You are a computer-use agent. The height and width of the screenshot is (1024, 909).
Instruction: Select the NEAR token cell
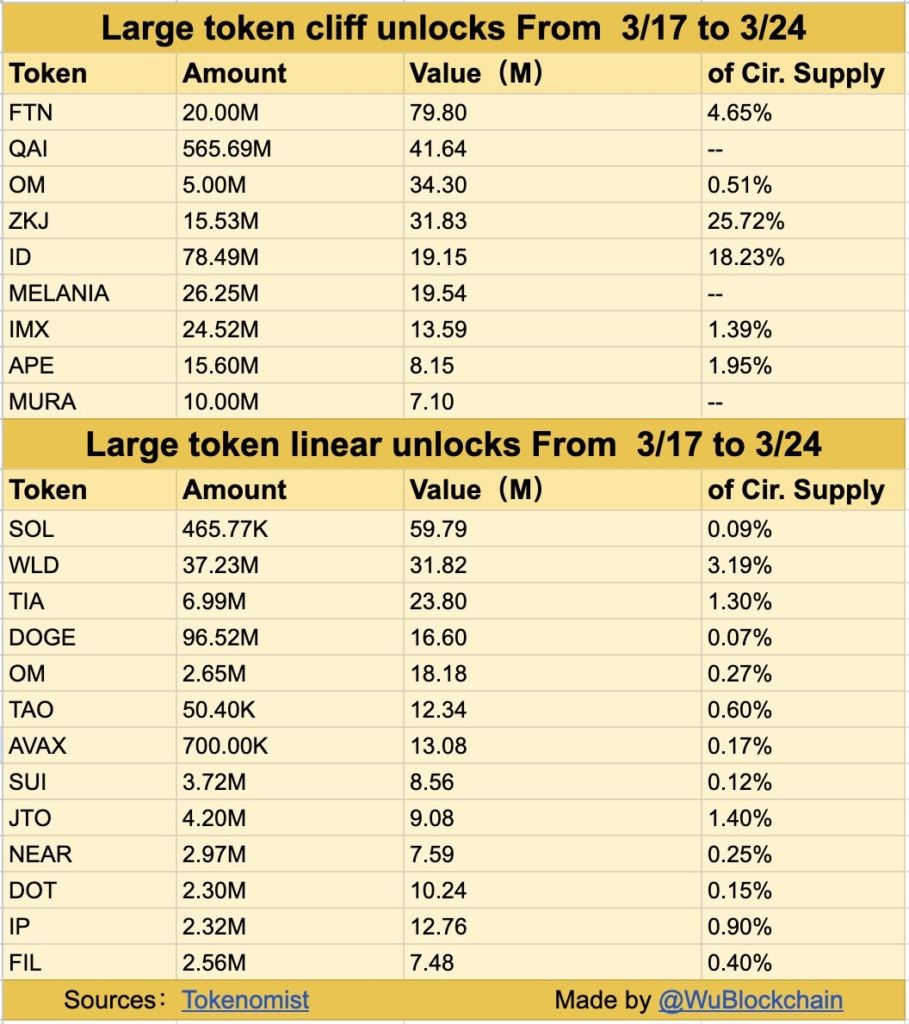tap(40, 854)
